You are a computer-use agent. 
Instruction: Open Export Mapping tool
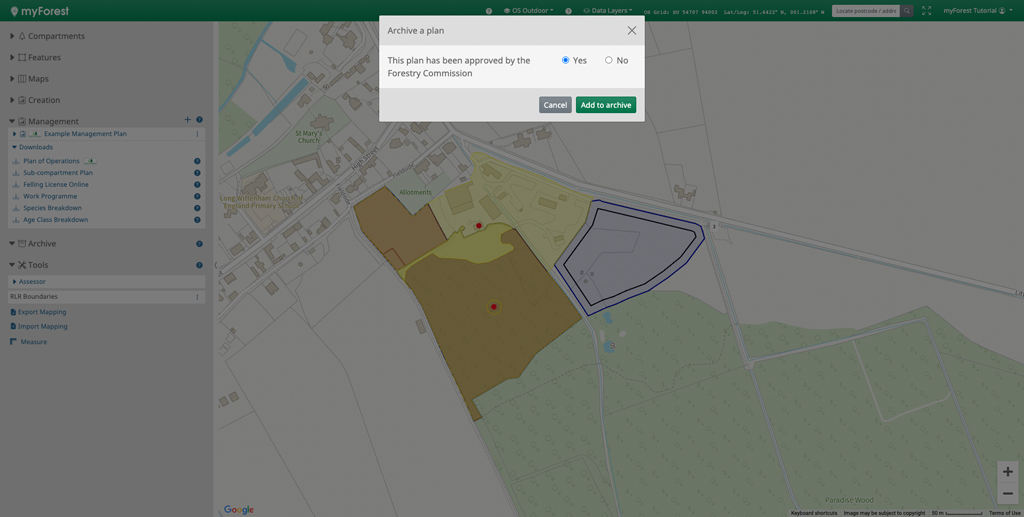point(42,312)
